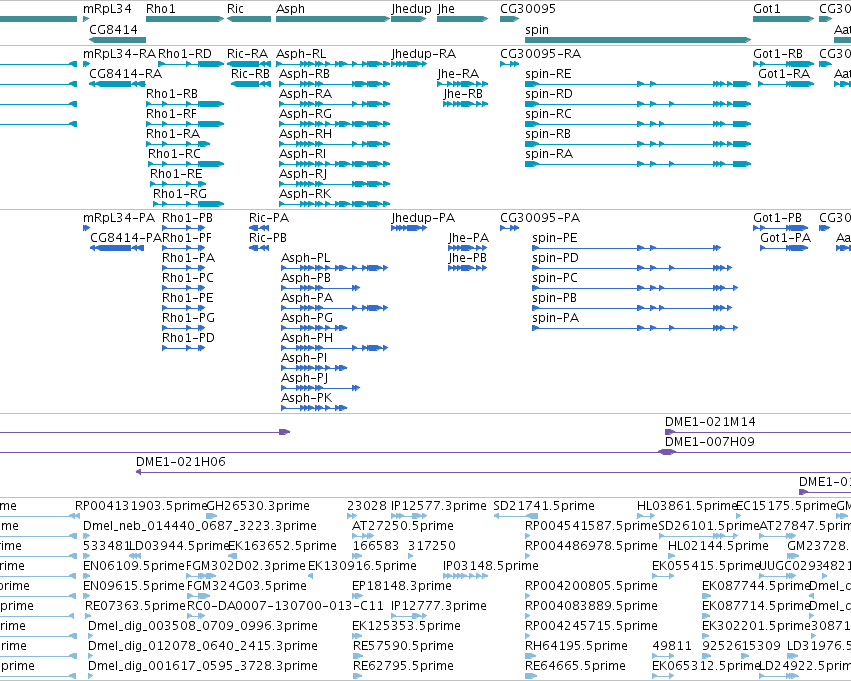Screen dimensions: 851x681
Task: Click protein CG30095-PA label
Action: click(540, 218)
